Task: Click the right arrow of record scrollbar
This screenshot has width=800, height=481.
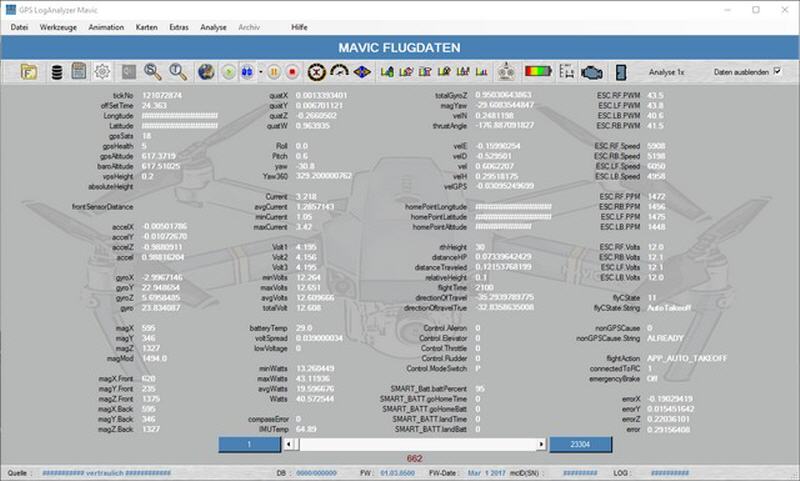Action: click(541, 444)
